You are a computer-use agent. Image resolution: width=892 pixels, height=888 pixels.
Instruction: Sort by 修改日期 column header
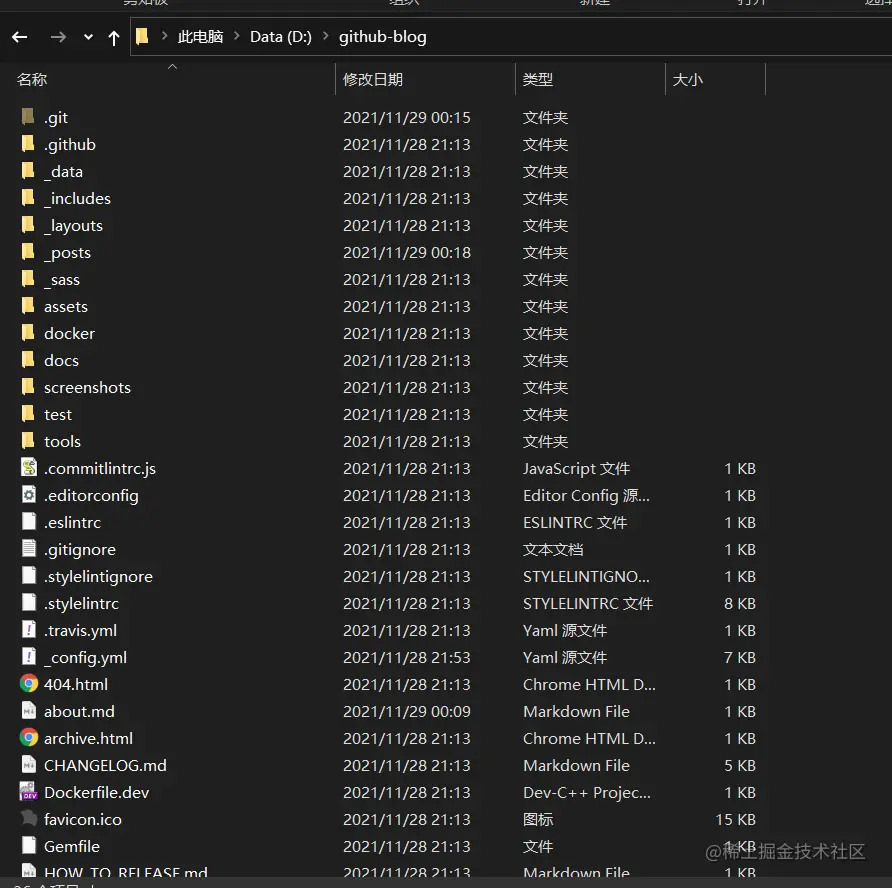[373, 80]
